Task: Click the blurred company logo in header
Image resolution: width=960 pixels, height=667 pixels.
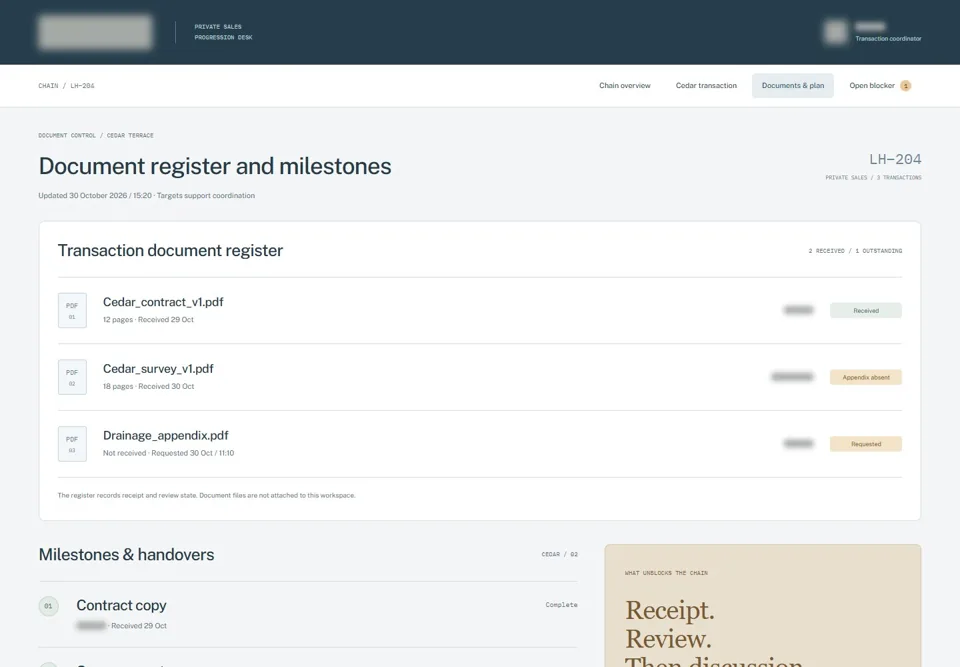Action: 96,32
